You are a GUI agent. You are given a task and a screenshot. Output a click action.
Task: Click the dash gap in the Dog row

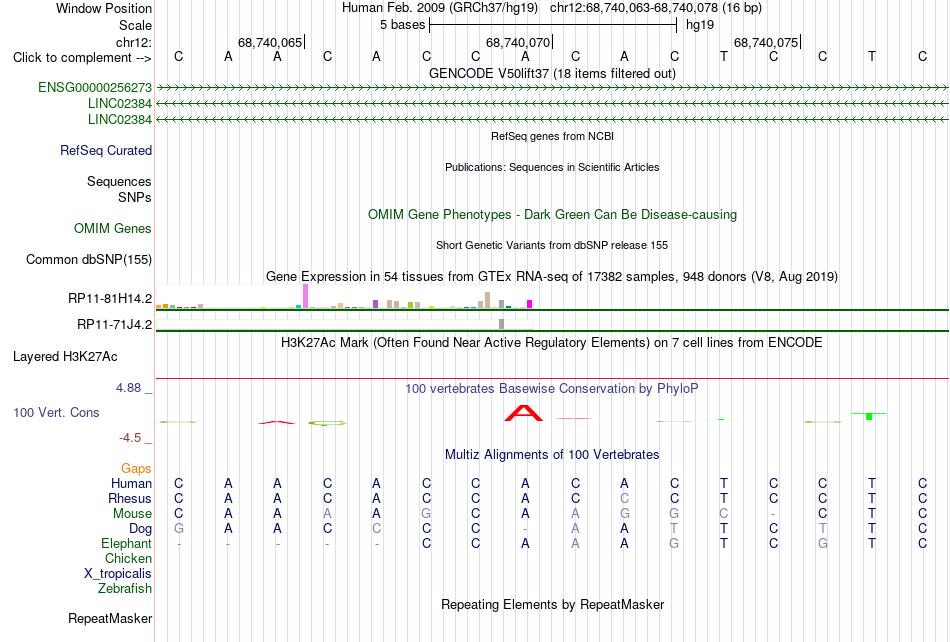tap(525, 529)
